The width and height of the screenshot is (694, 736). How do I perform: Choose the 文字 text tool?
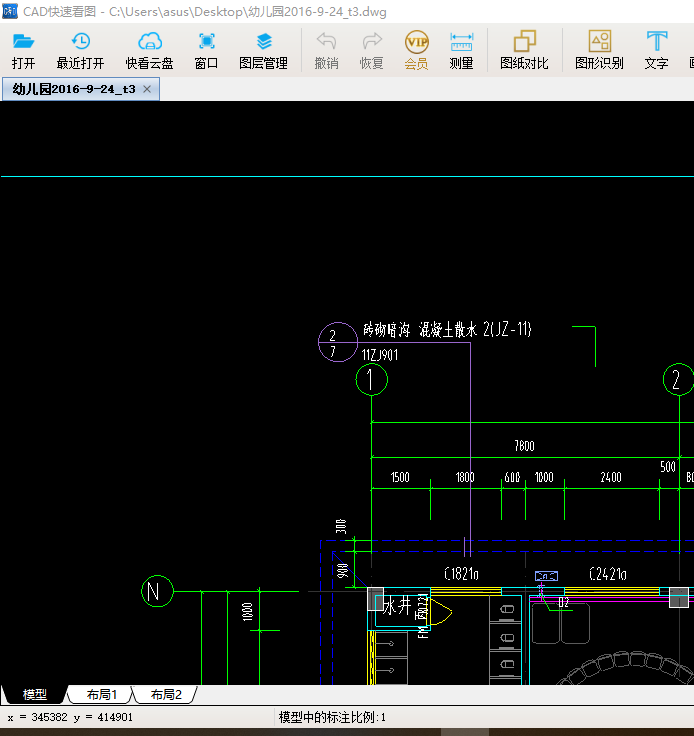[656, 50]
